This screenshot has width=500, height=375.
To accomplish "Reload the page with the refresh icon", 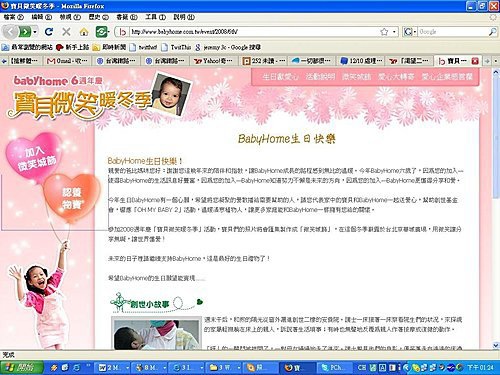I will click(x=49, y=32).
